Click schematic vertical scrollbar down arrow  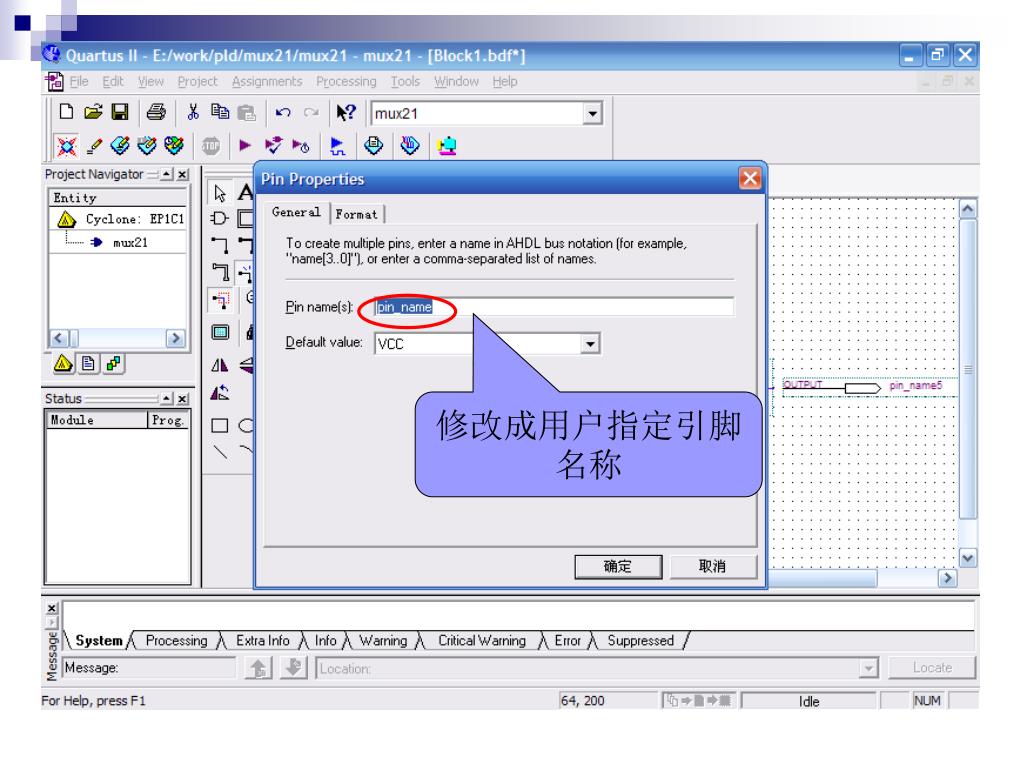(968, 558)
